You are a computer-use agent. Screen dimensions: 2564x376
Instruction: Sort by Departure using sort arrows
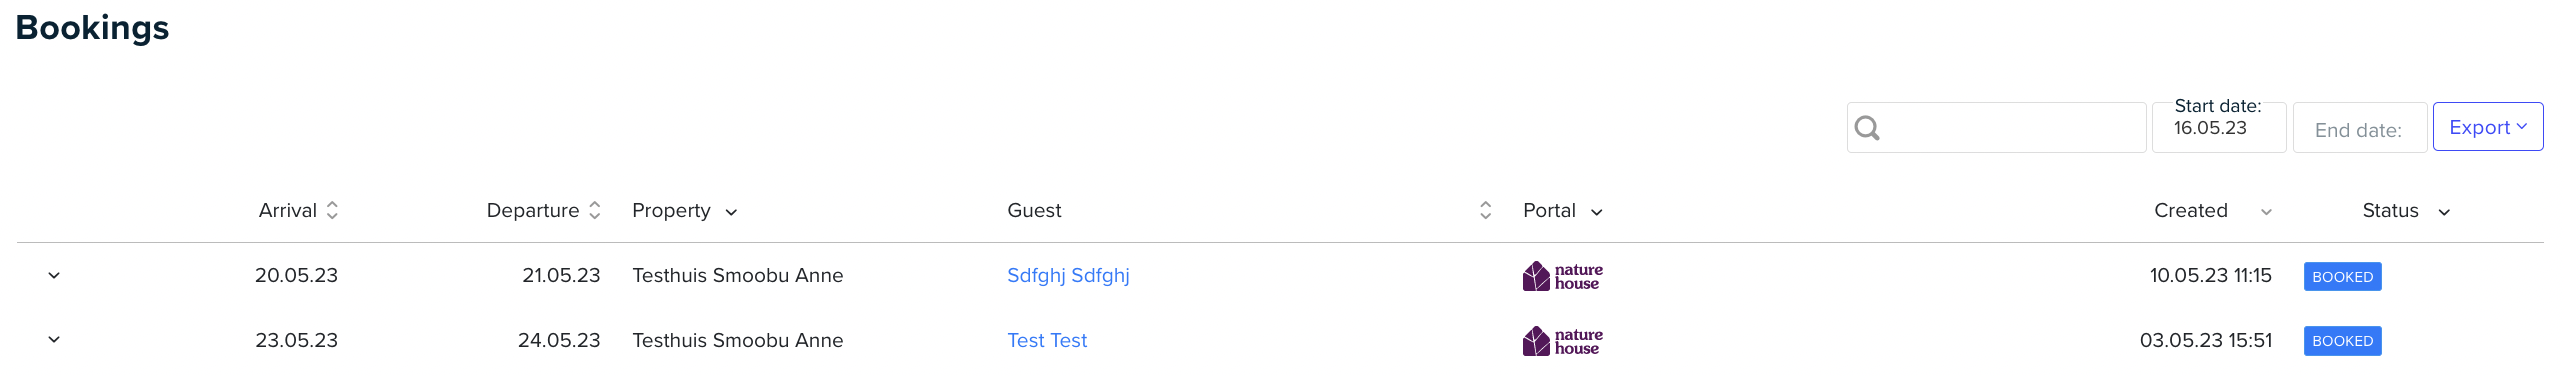594,210
